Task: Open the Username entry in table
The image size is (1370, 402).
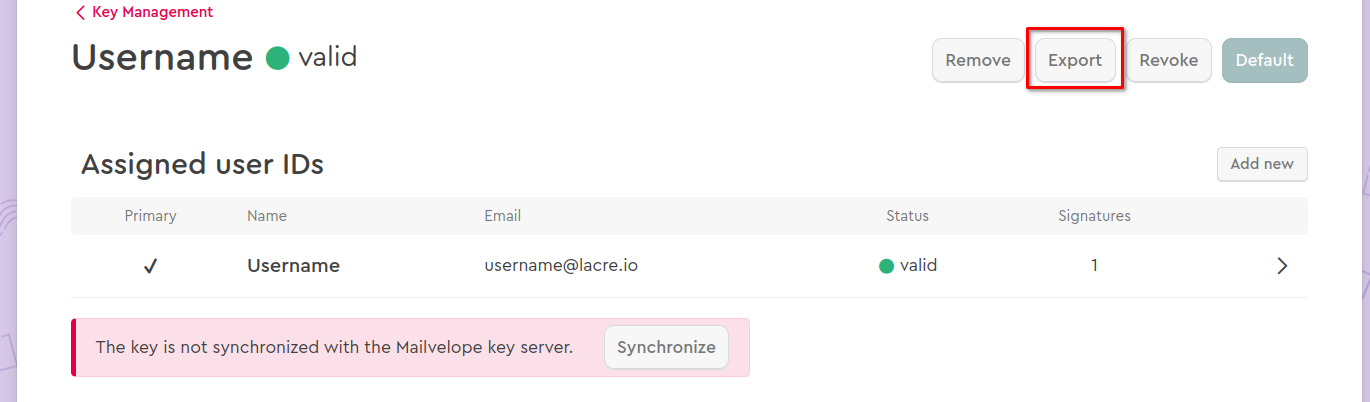Action: (x=294, y=266)
